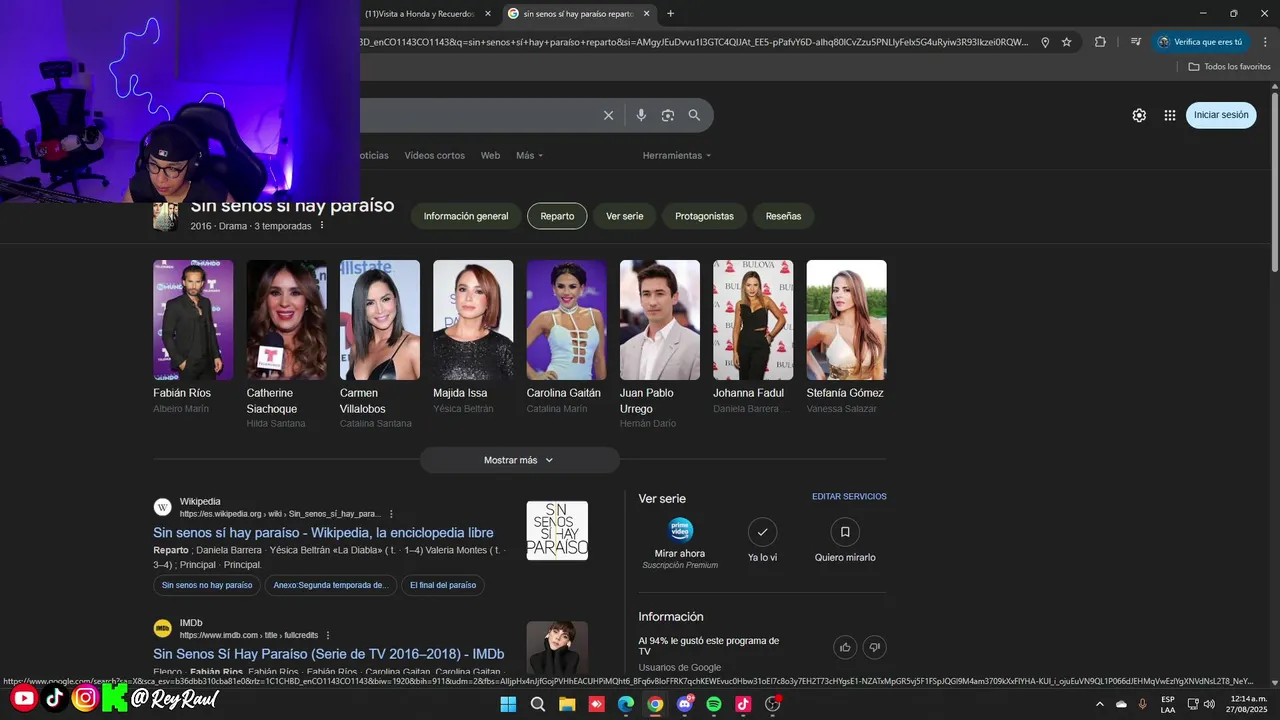Open taskbar clock showing 12:14 a.m.

(x=1249, y=704)
